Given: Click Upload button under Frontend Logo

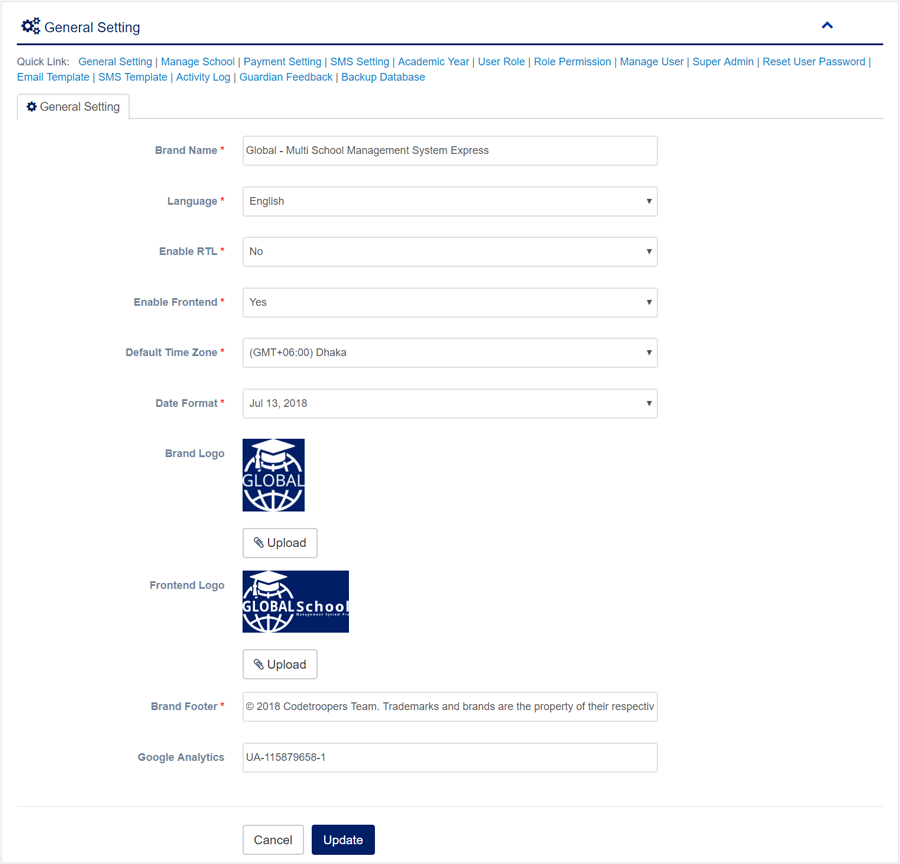Looking at the screenshot, I should 280,664.
